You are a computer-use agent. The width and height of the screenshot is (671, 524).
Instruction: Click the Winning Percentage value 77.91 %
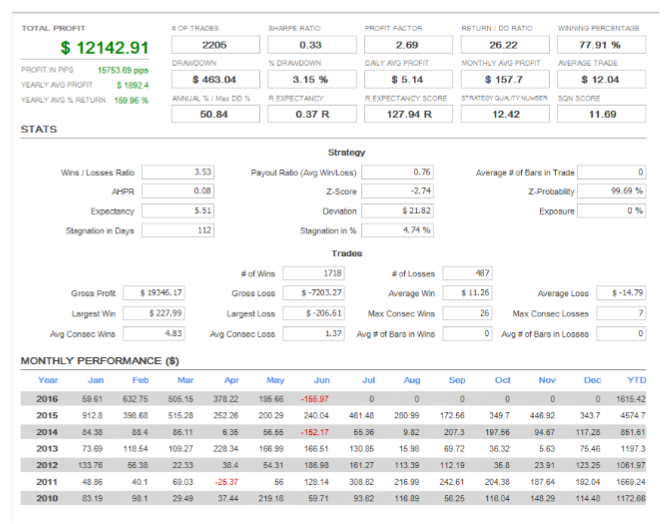(x=601, y=46)
